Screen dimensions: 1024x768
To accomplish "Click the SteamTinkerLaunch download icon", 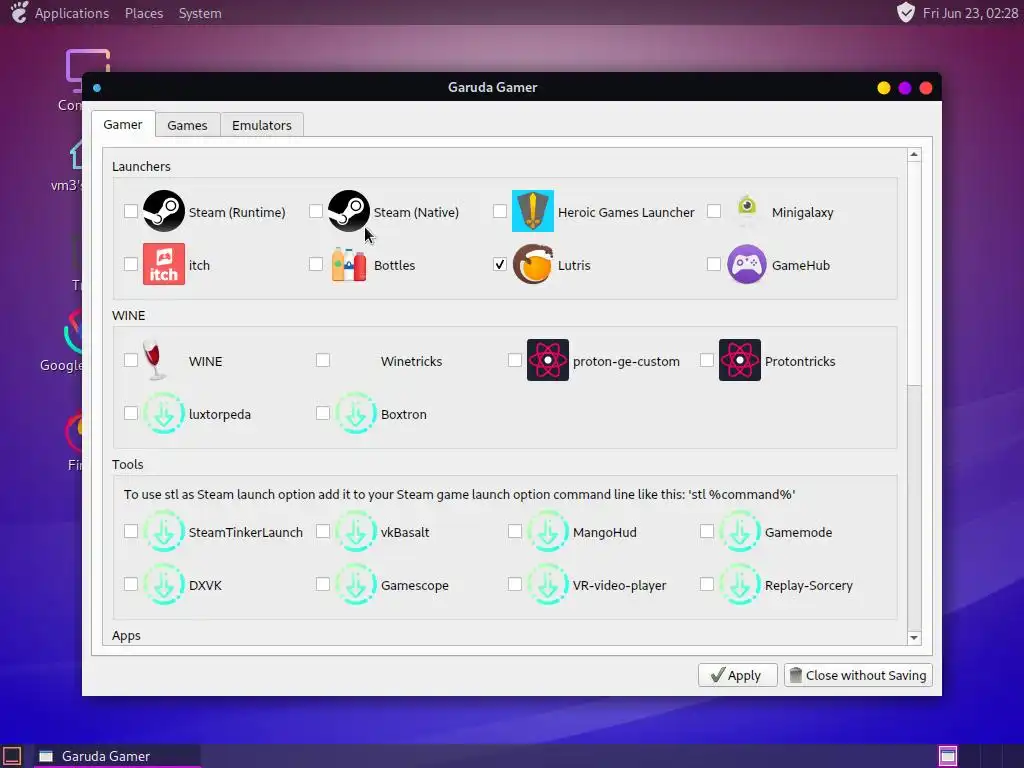I will click(x=164, y=531).
